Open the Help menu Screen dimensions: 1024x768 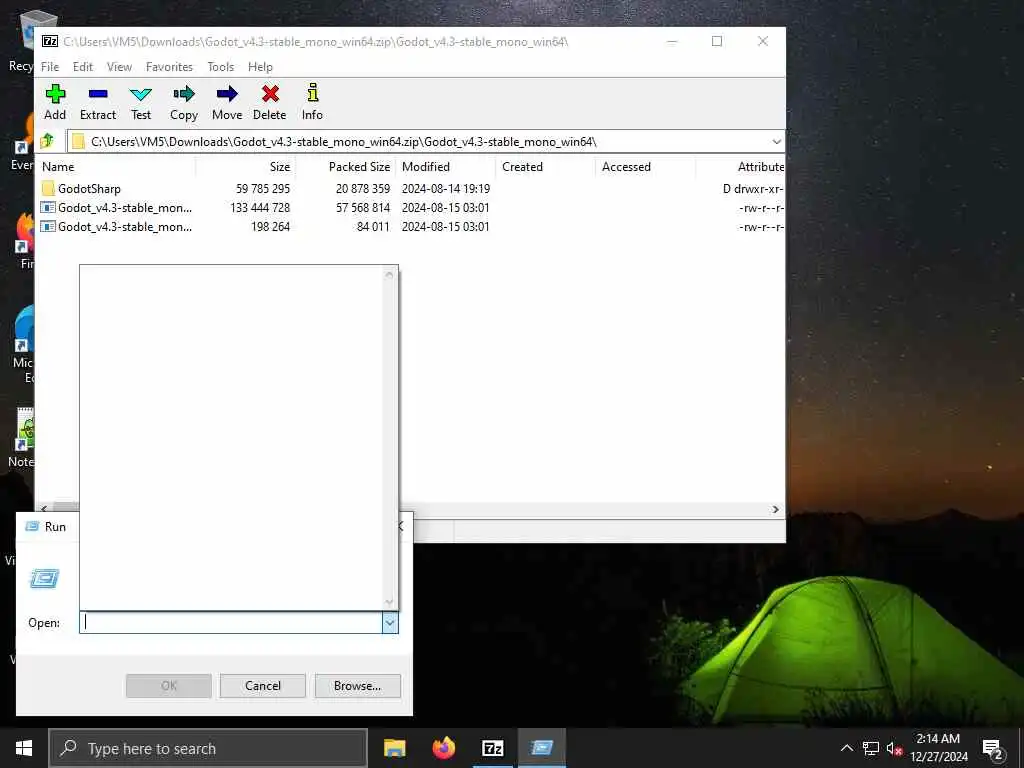(260, 67)
